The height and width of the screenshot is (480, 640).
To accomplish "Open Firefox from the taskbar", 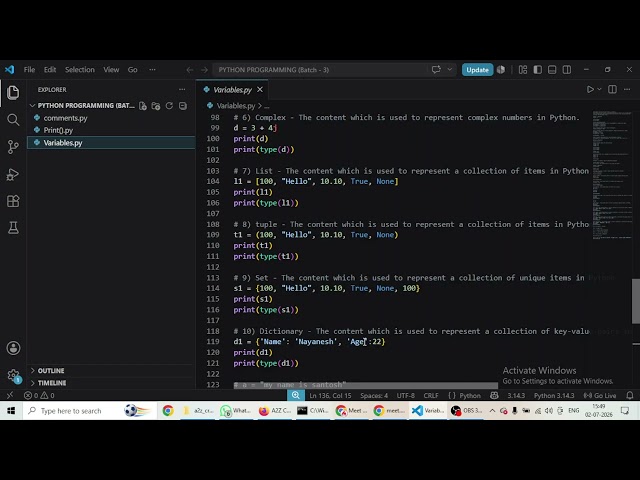I will [275, 411].
